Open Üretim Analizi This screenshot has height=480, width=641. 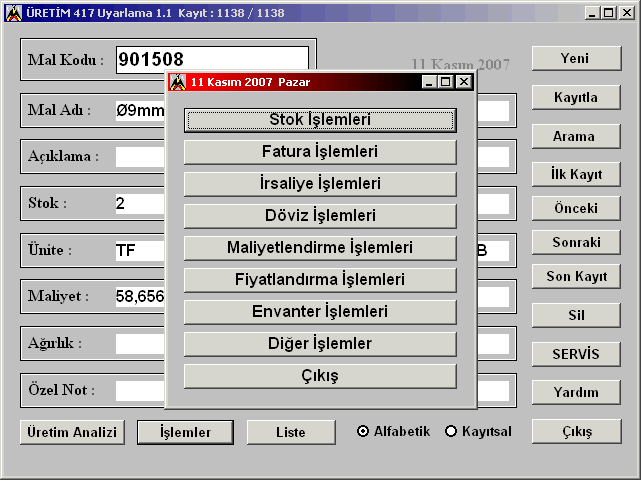point(70,432)
